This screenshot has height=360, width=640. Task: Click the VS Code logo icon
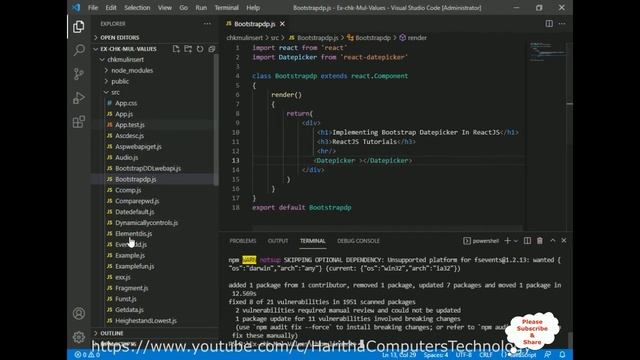coord(76,7)
